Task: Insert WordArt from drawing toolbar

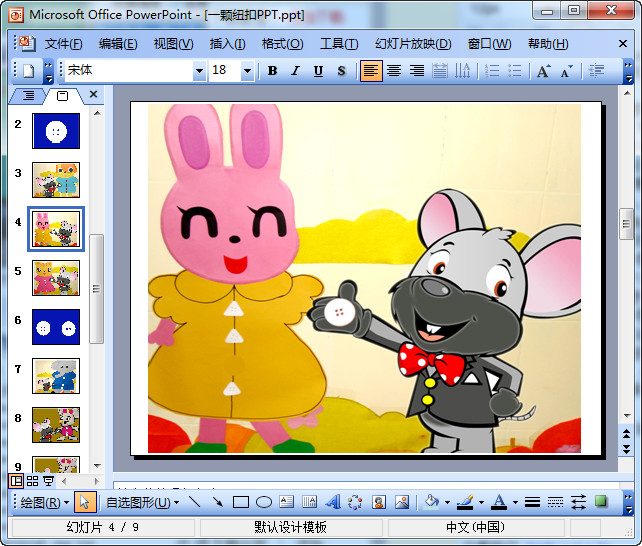Action: click(x=333, y=502)
